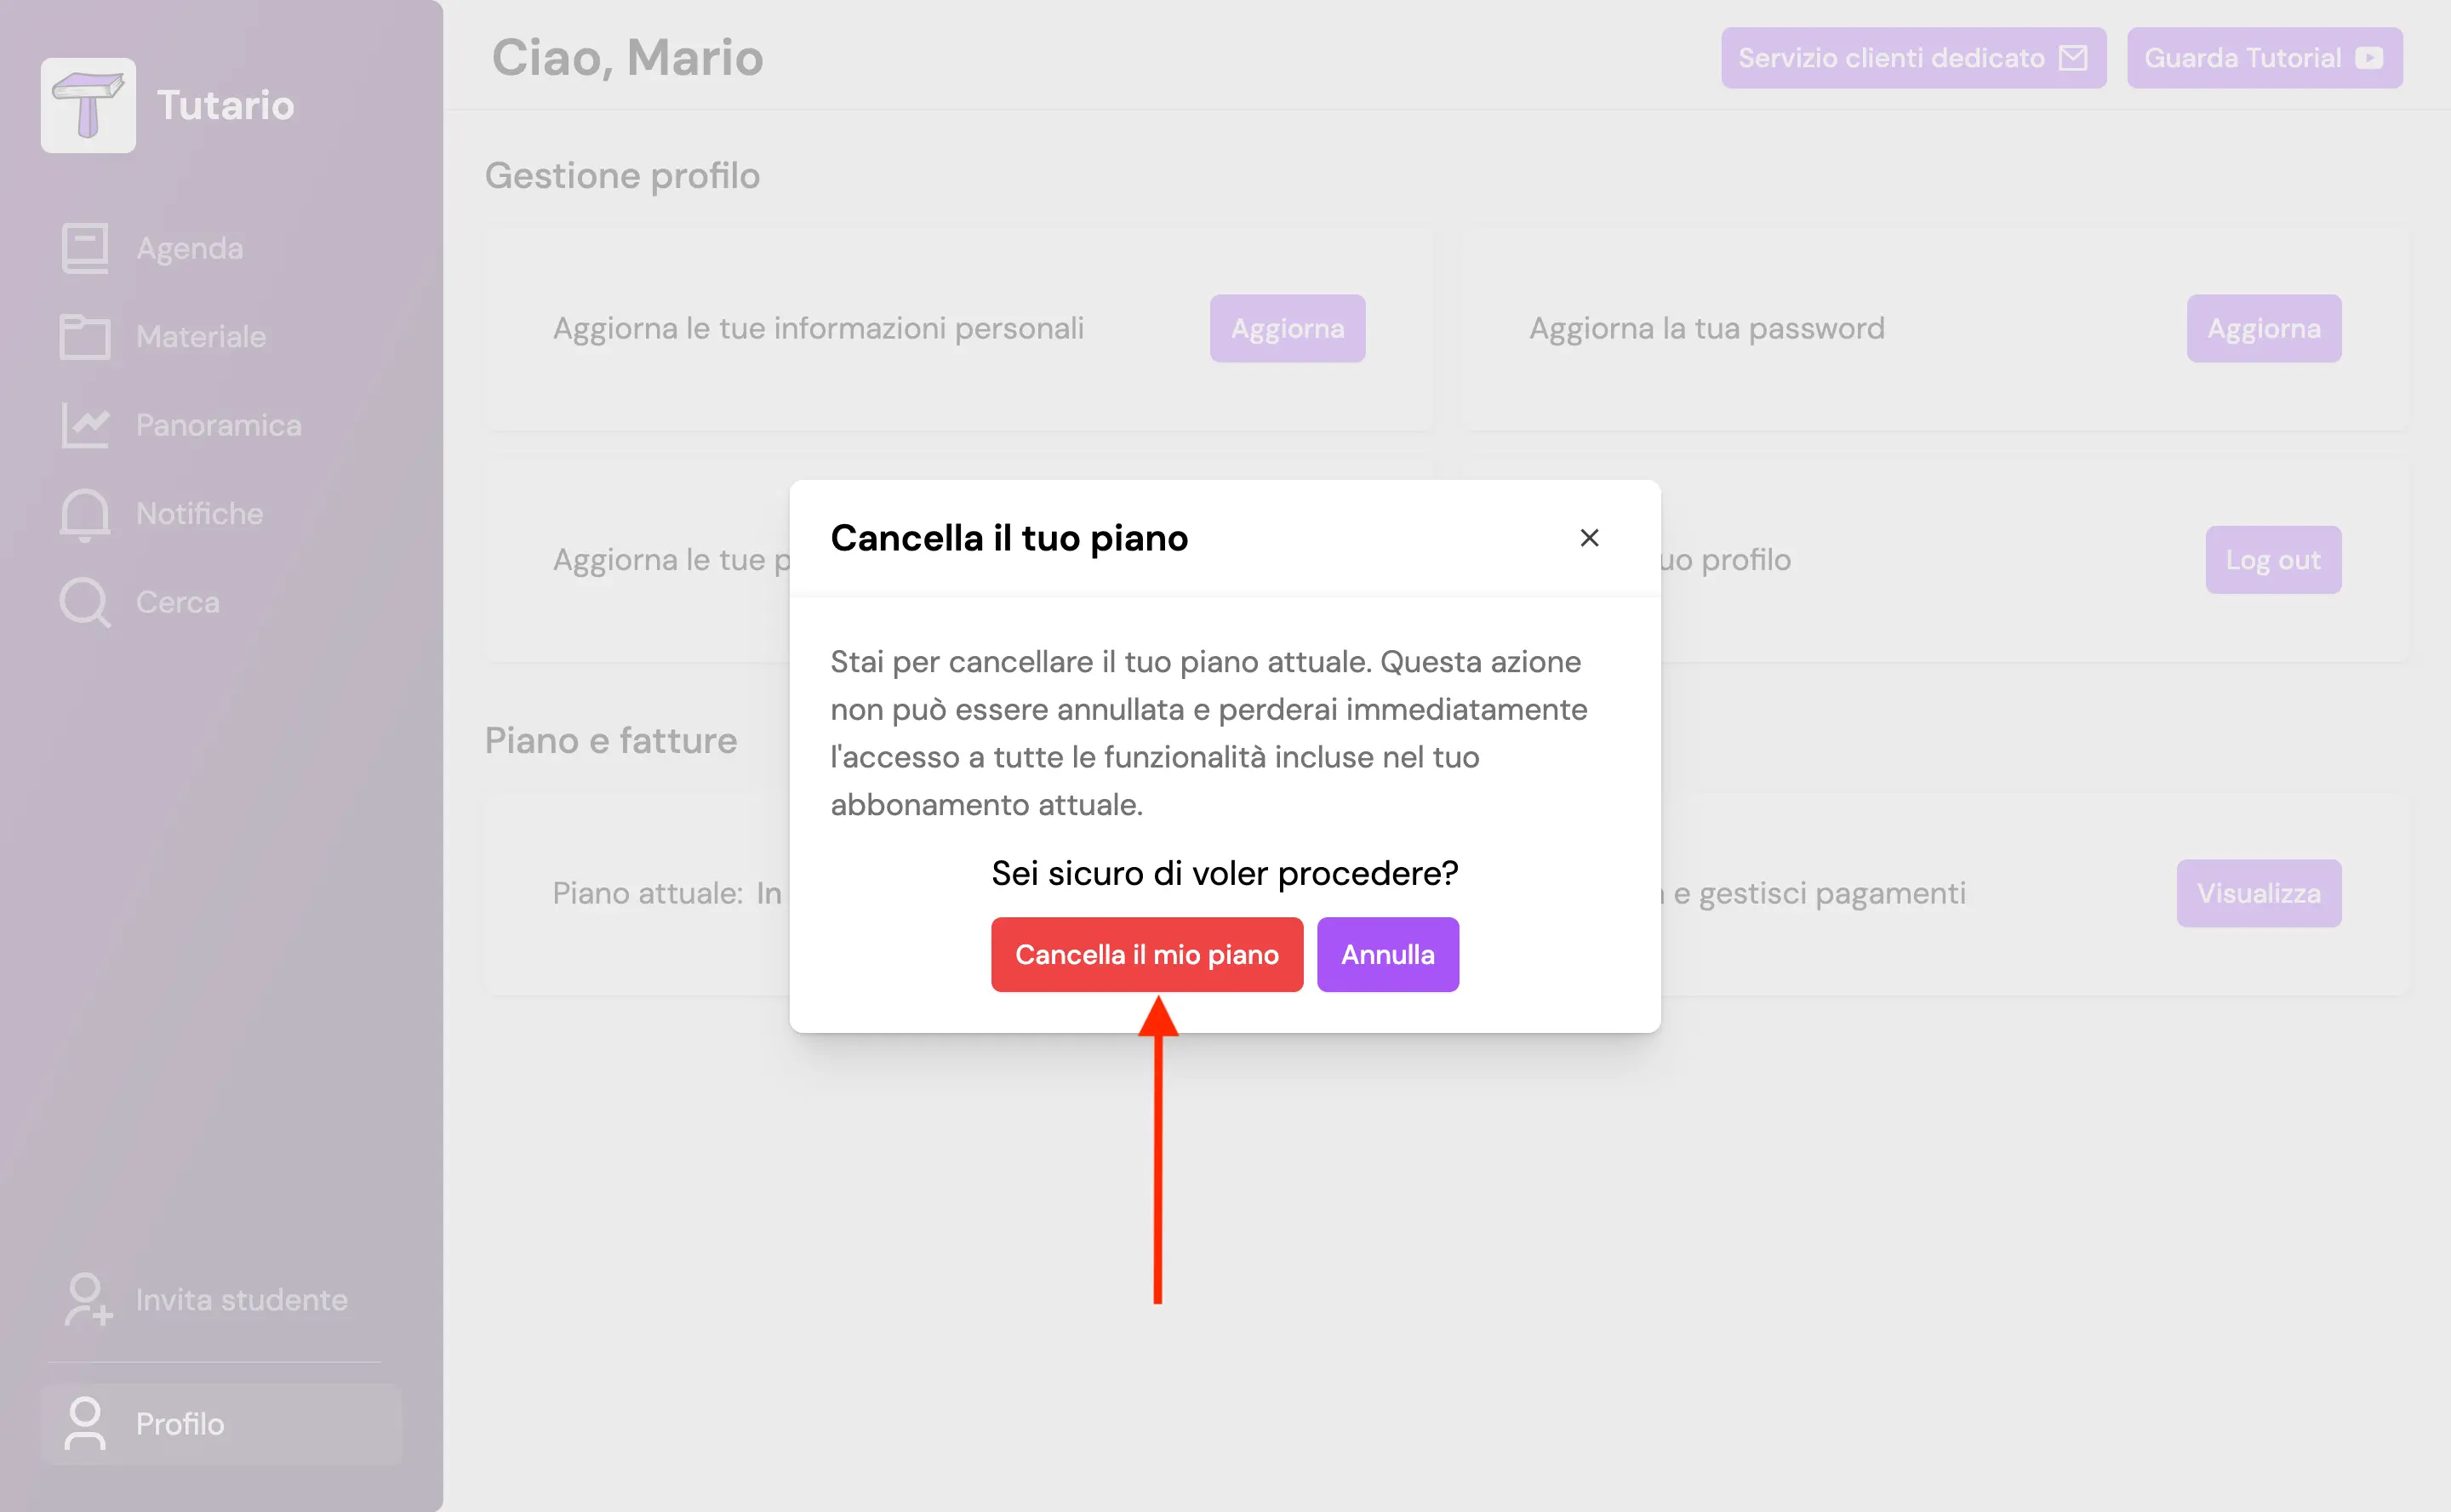Screen dimensions: 2451x1512
Task: Select the Ciao, Mario heading
Action: tap(626, 57)
